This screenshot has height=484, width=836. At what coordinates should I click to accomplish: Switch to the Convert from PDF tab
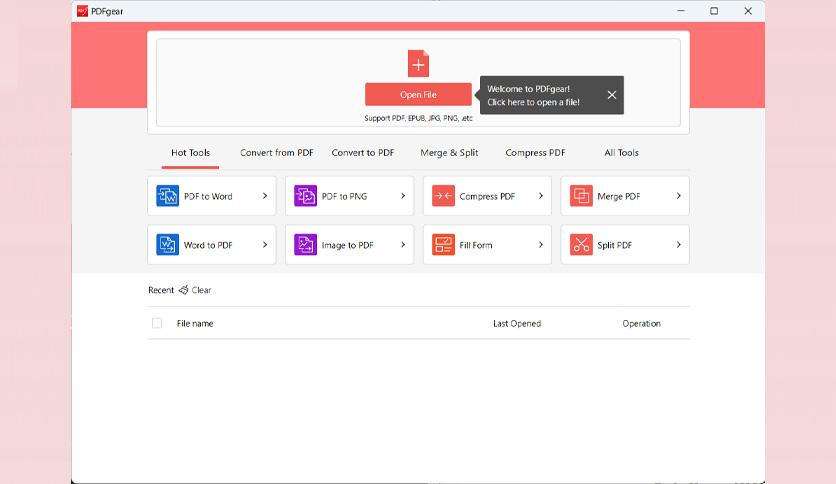click(x=277, y=152)
